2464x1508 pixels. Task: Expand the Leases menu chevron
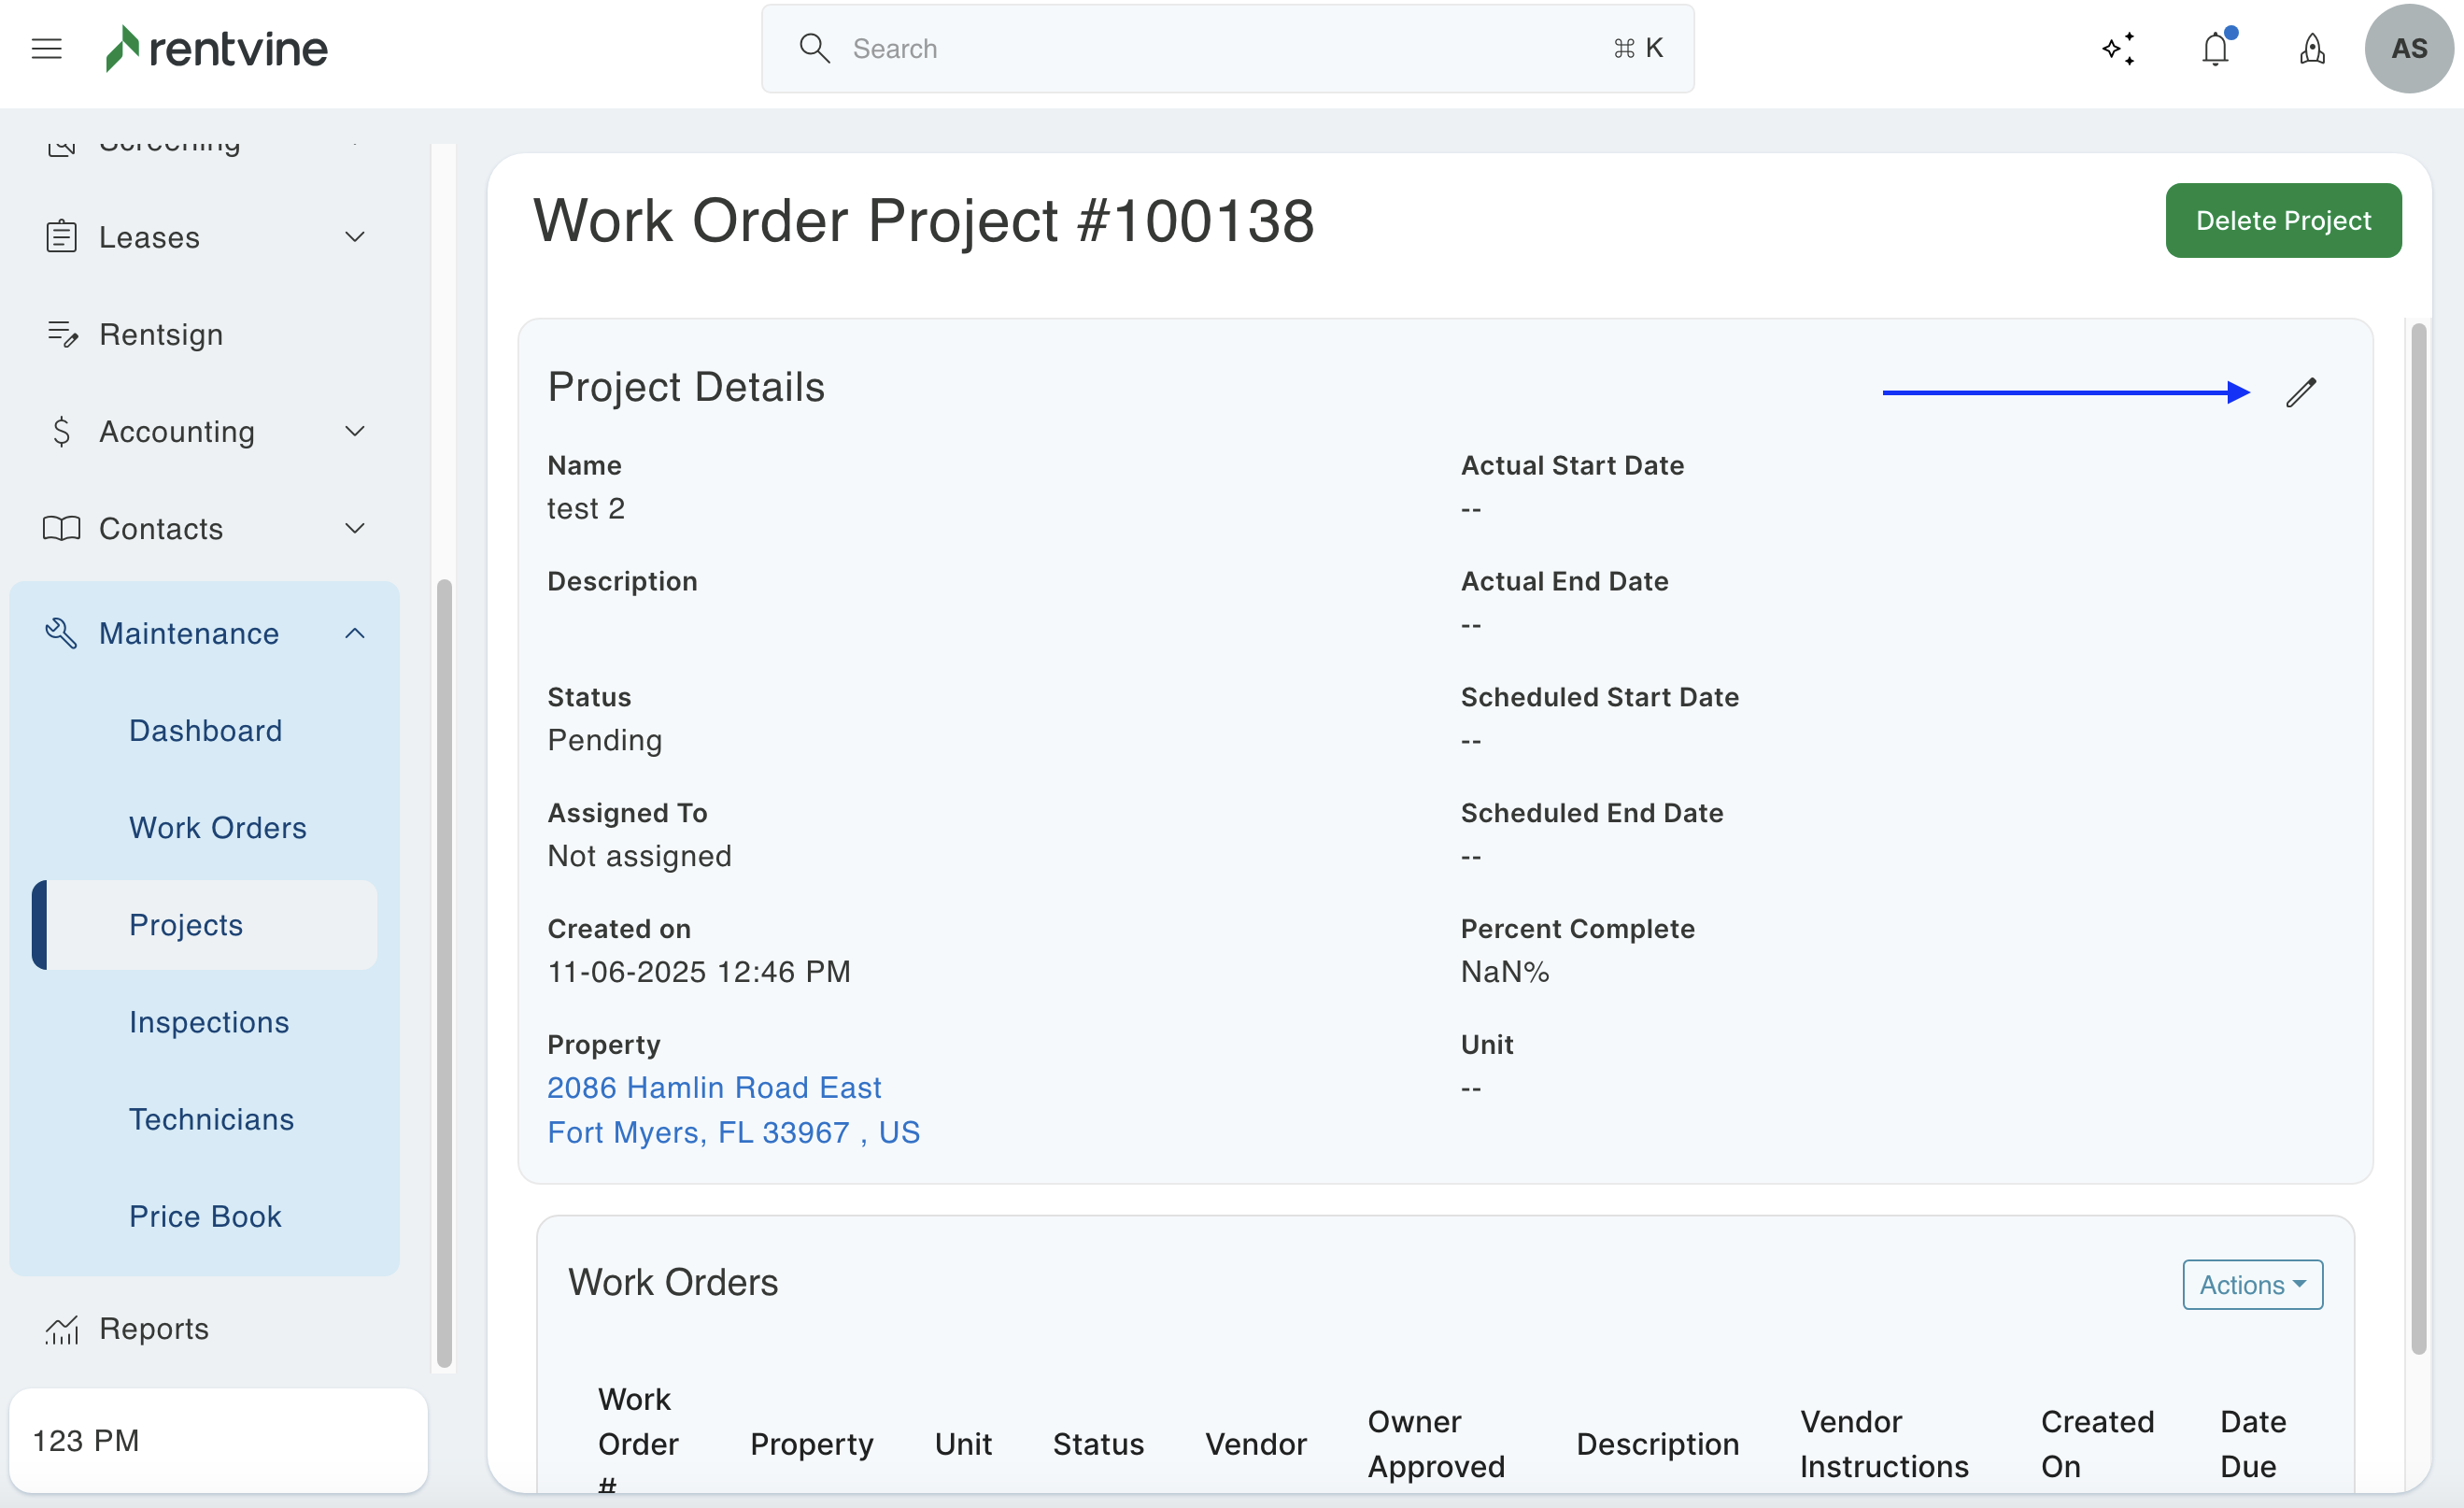[x=354, y=237]
